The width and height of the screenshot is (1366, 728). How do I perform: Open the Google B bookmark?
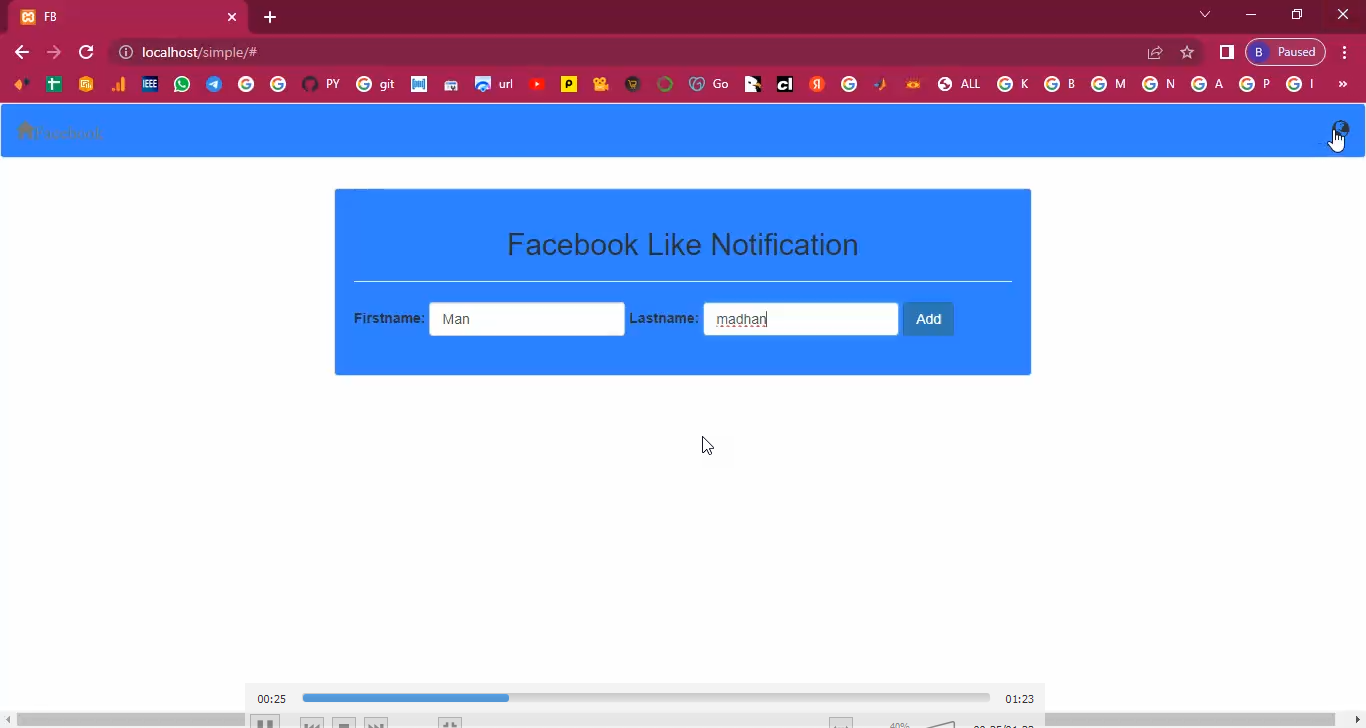(1060, 84)
